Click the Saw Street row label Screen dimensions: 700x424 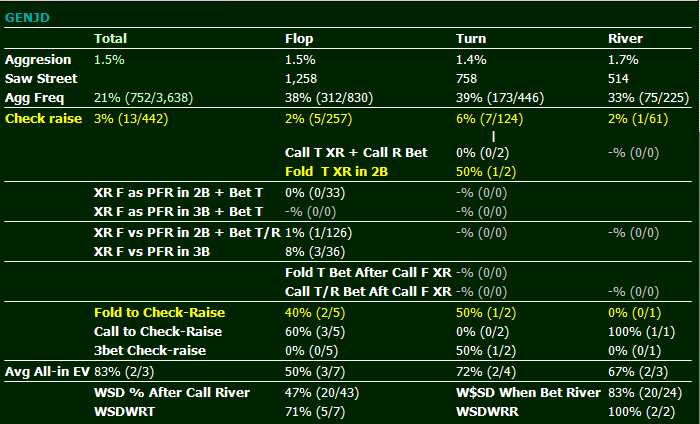[41, 78]
